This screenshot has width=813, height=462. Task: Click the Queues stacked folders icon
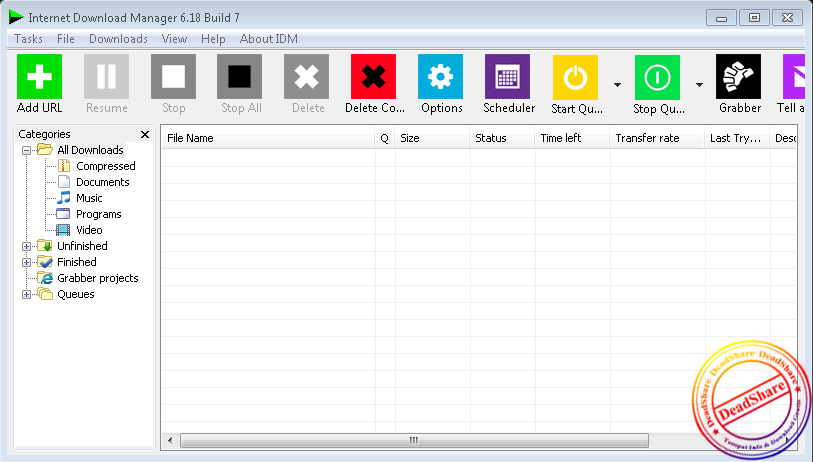click(x=45, y=294)
